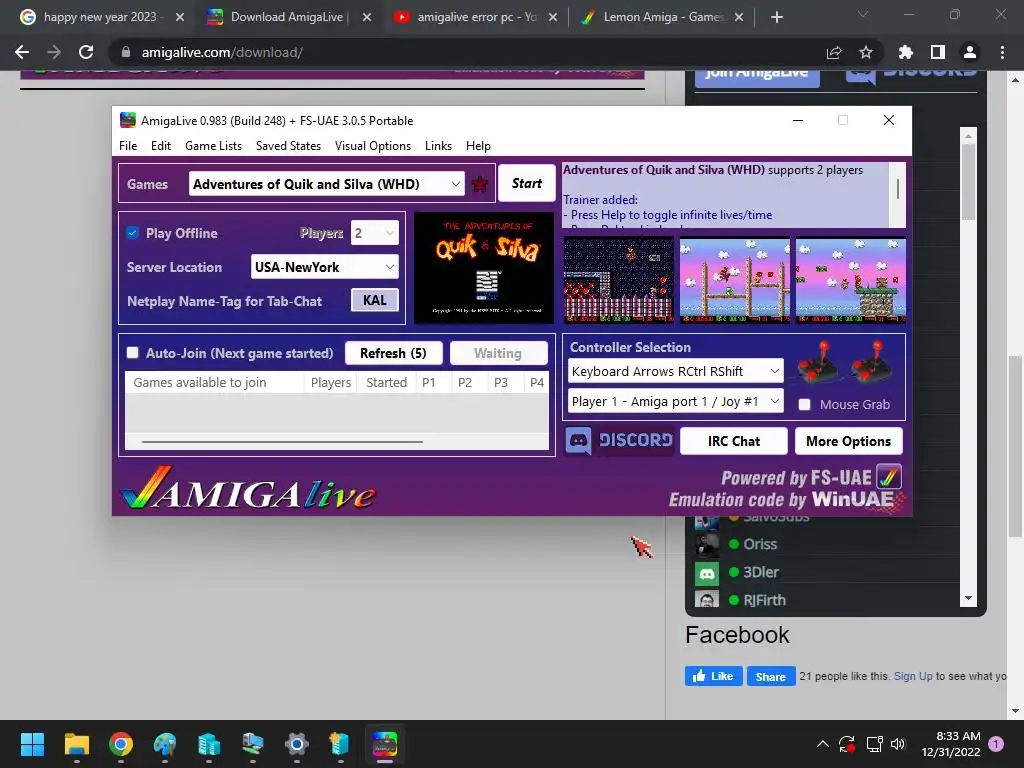Image resolution: width=1024 pixels, height=768 pixels.
Task: Click the first red joystick icon
Action: tap(819, 362)
